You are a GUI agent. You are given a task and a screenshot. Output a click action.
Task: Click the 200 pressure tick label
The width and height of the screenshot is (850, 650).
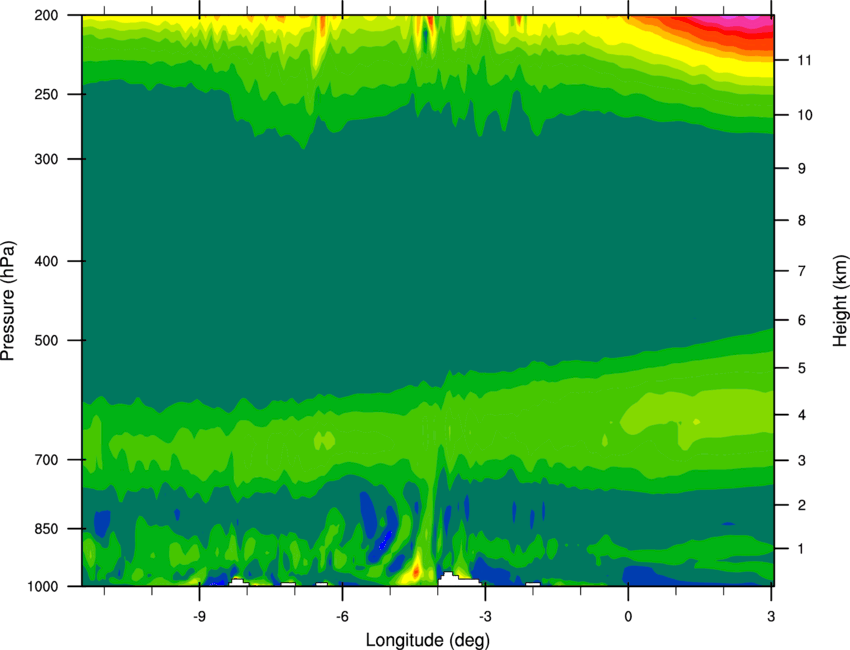(47, 16)
